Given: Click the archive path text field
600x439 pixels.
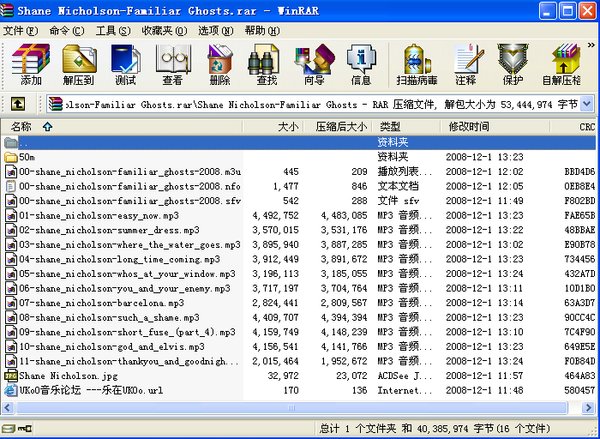Looking at the screenshot, I should click(x=321, y=104).
